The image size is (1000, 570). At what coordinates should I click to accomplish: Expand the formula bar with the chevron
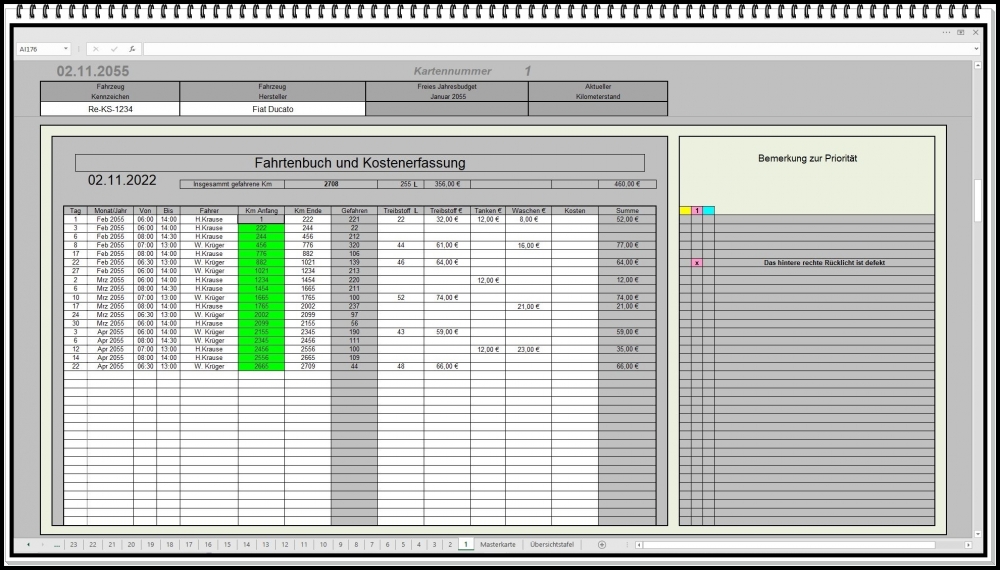(975, 49)
